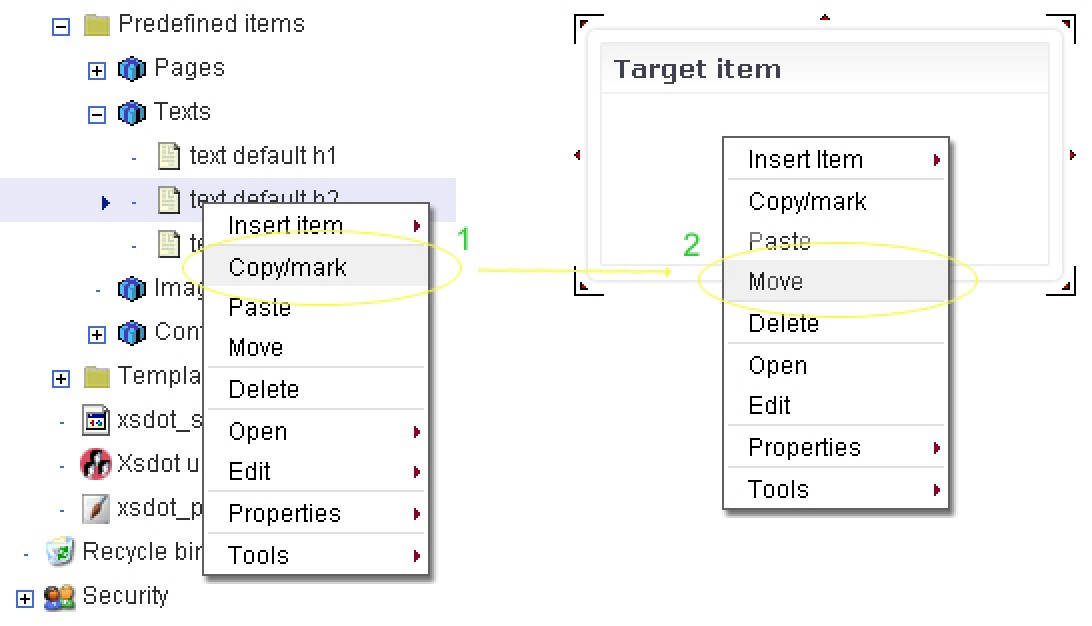Expand the Pages tree node
This screenshot has height=626, width=1092.
point(97,71)
